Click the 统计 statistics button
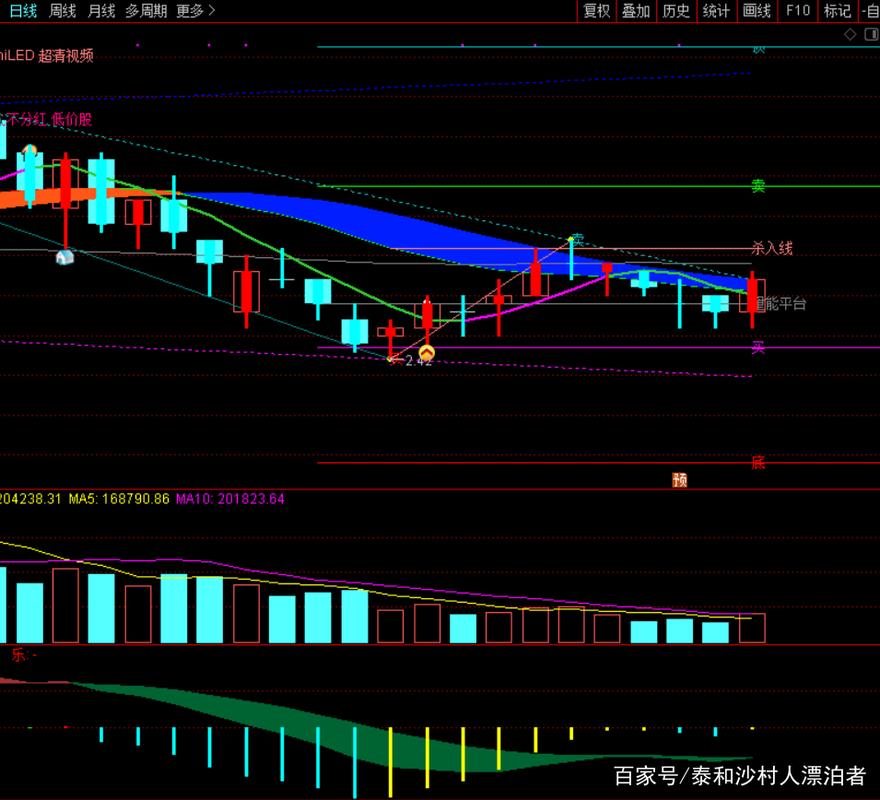Screen dimensions: 880x800 pos(716,11)
